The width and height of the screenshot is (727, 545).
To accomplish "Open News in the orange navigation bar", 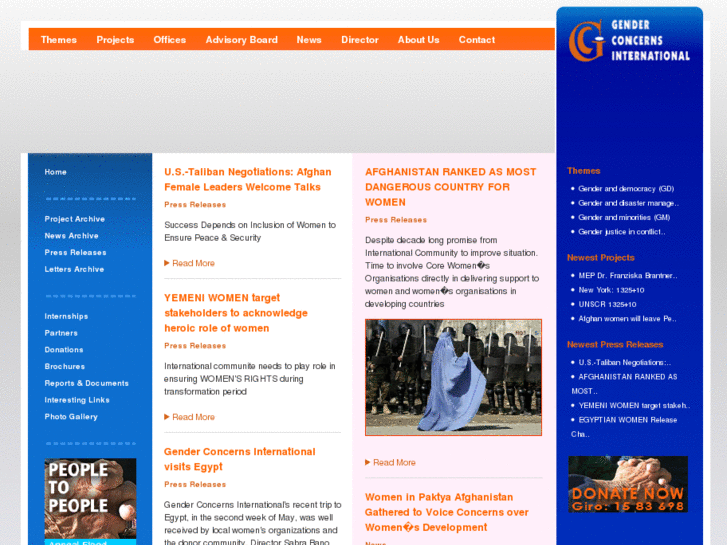I will tap(309, 40).
